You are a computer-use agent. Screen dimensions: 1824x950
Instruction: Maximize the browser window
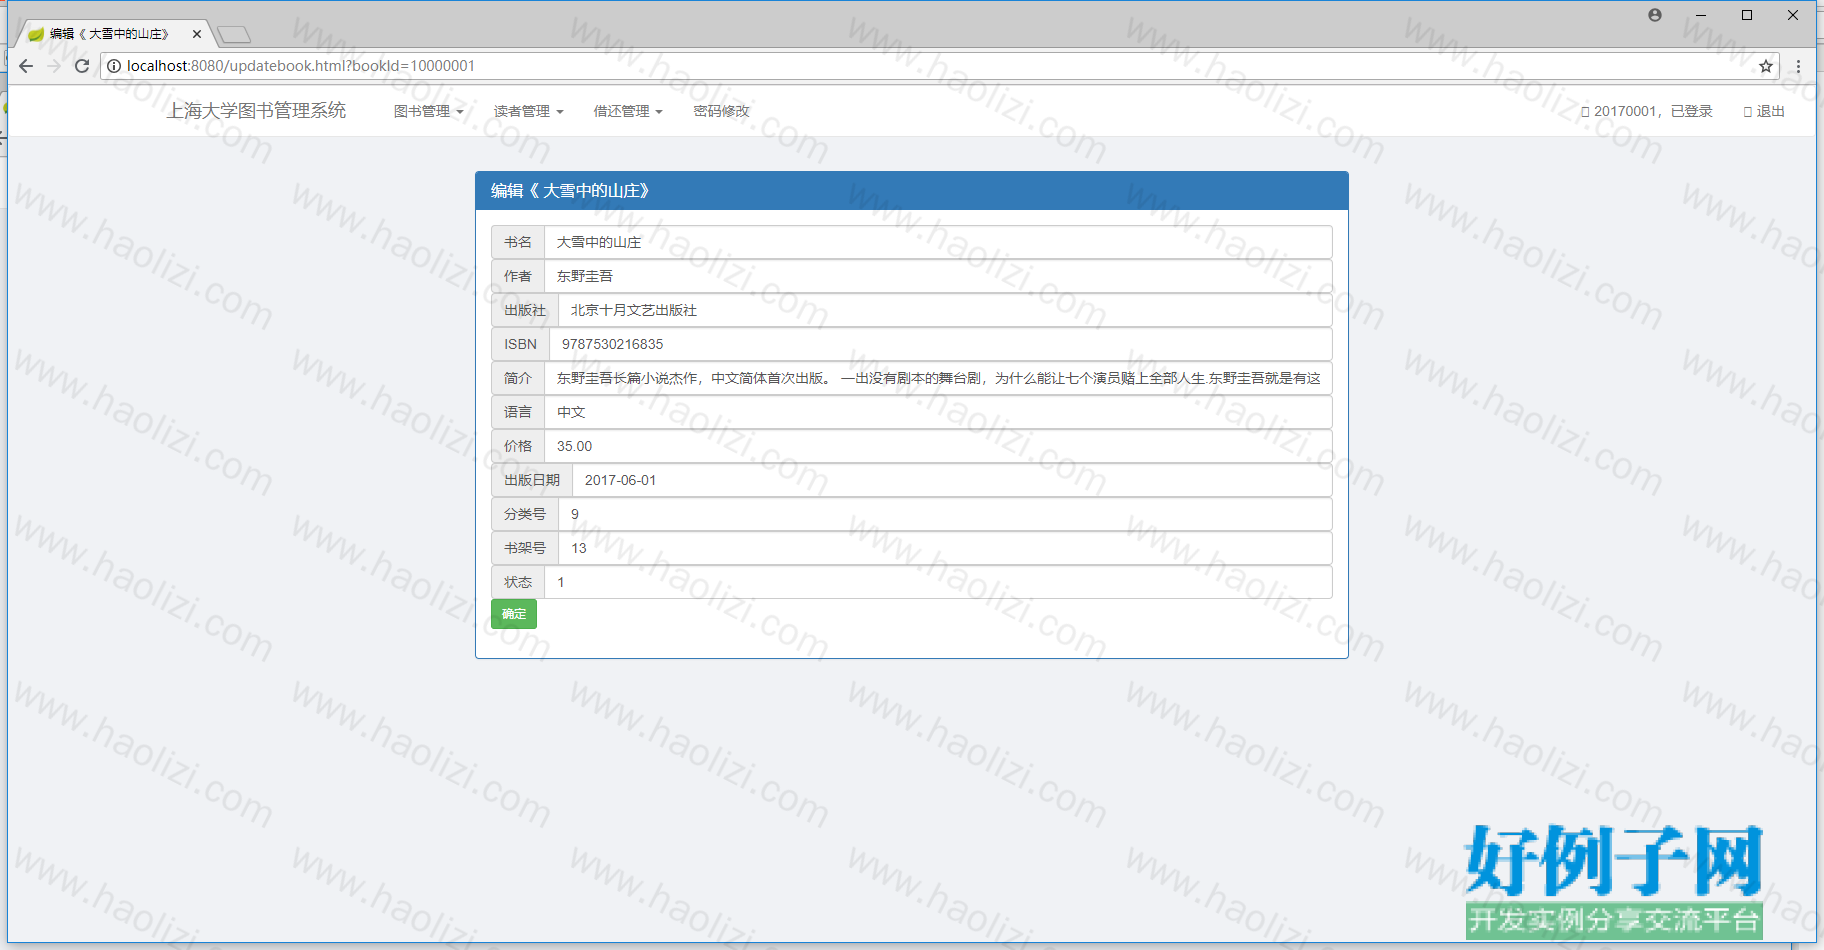[1747, 15]
